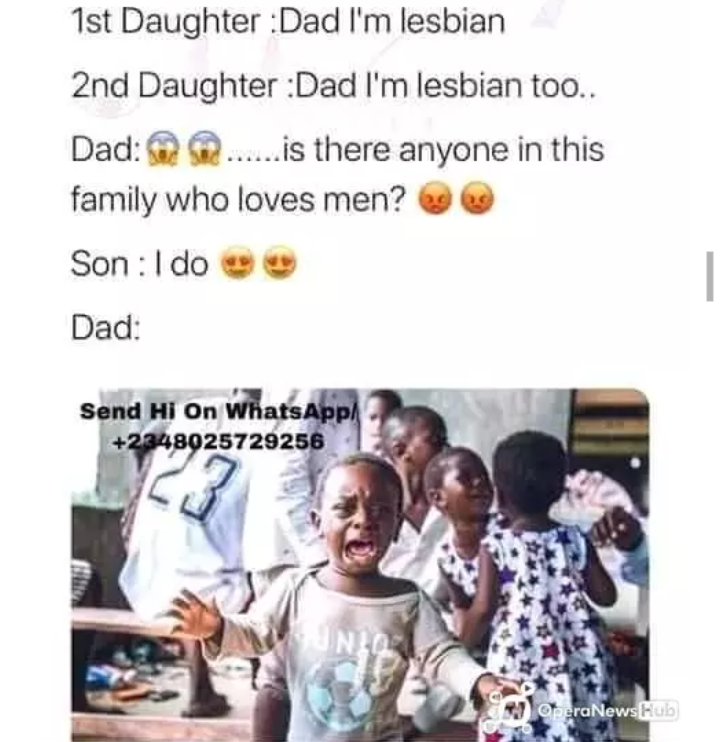The width and height of the screenshot is (720, 742).
Task: Click the second screaming face emoji
Action: [x=204, y=149]
